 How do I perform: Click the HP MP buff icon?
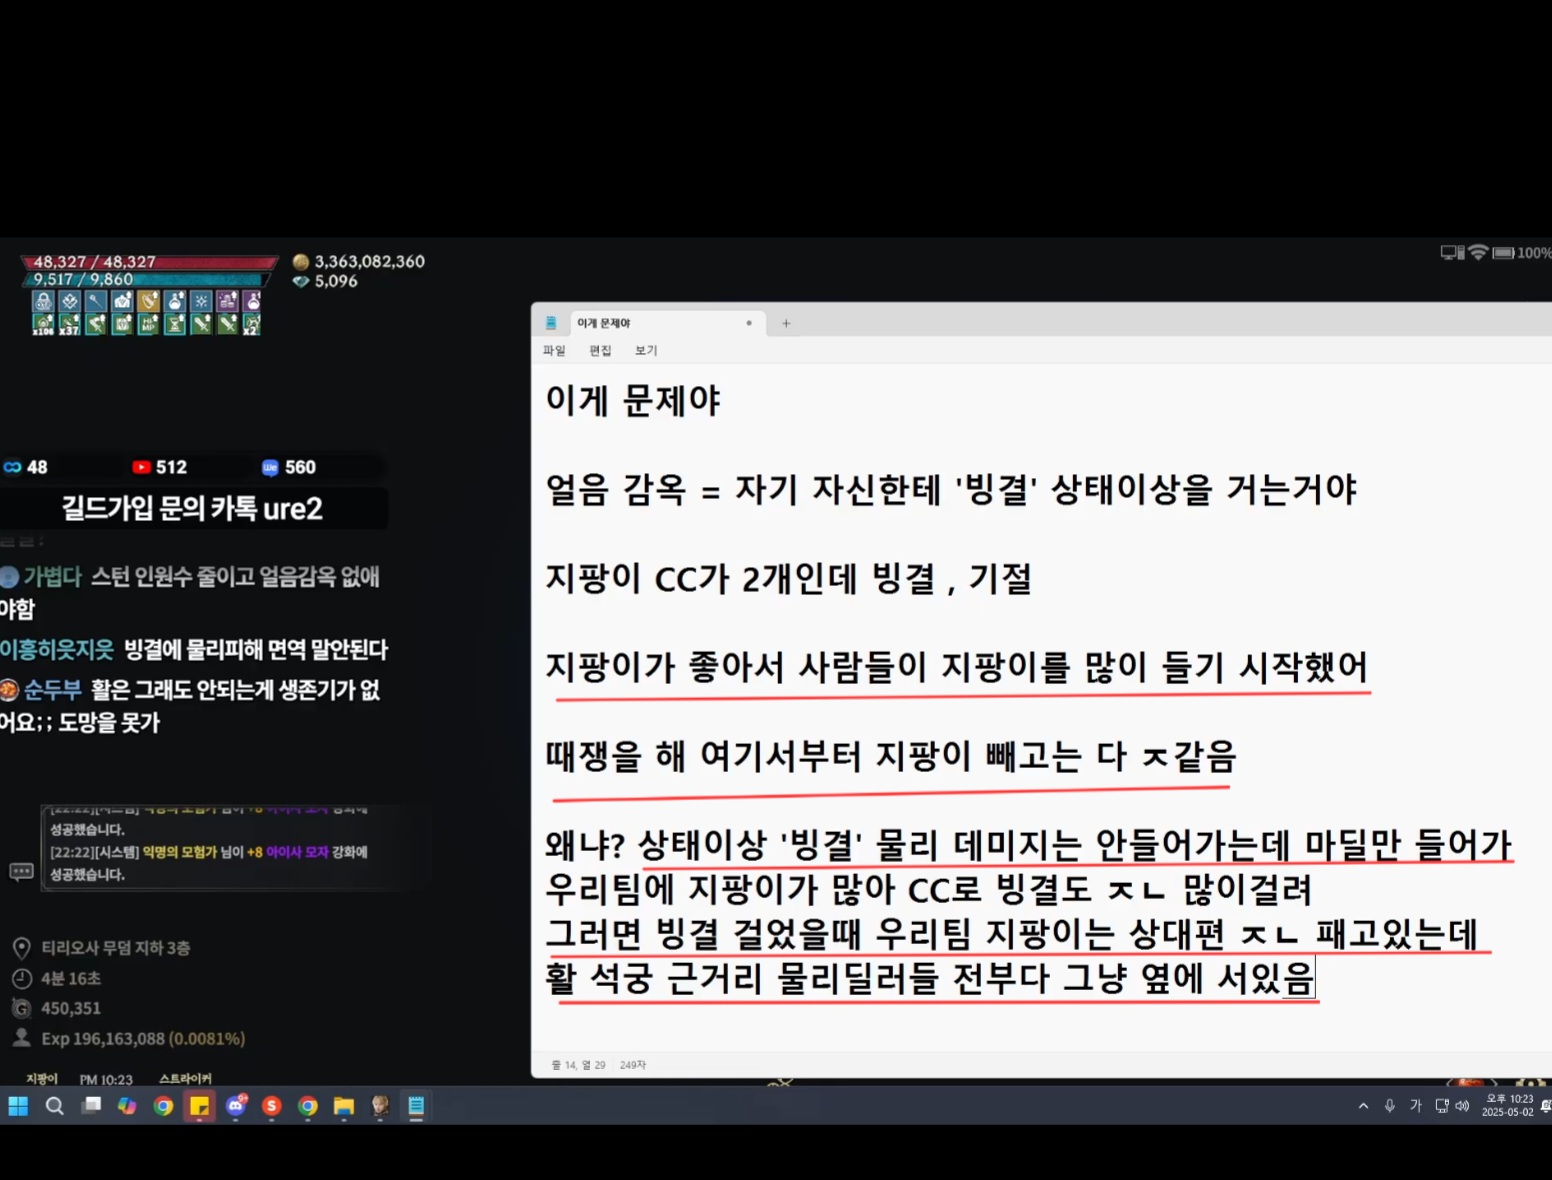point(148,324)
